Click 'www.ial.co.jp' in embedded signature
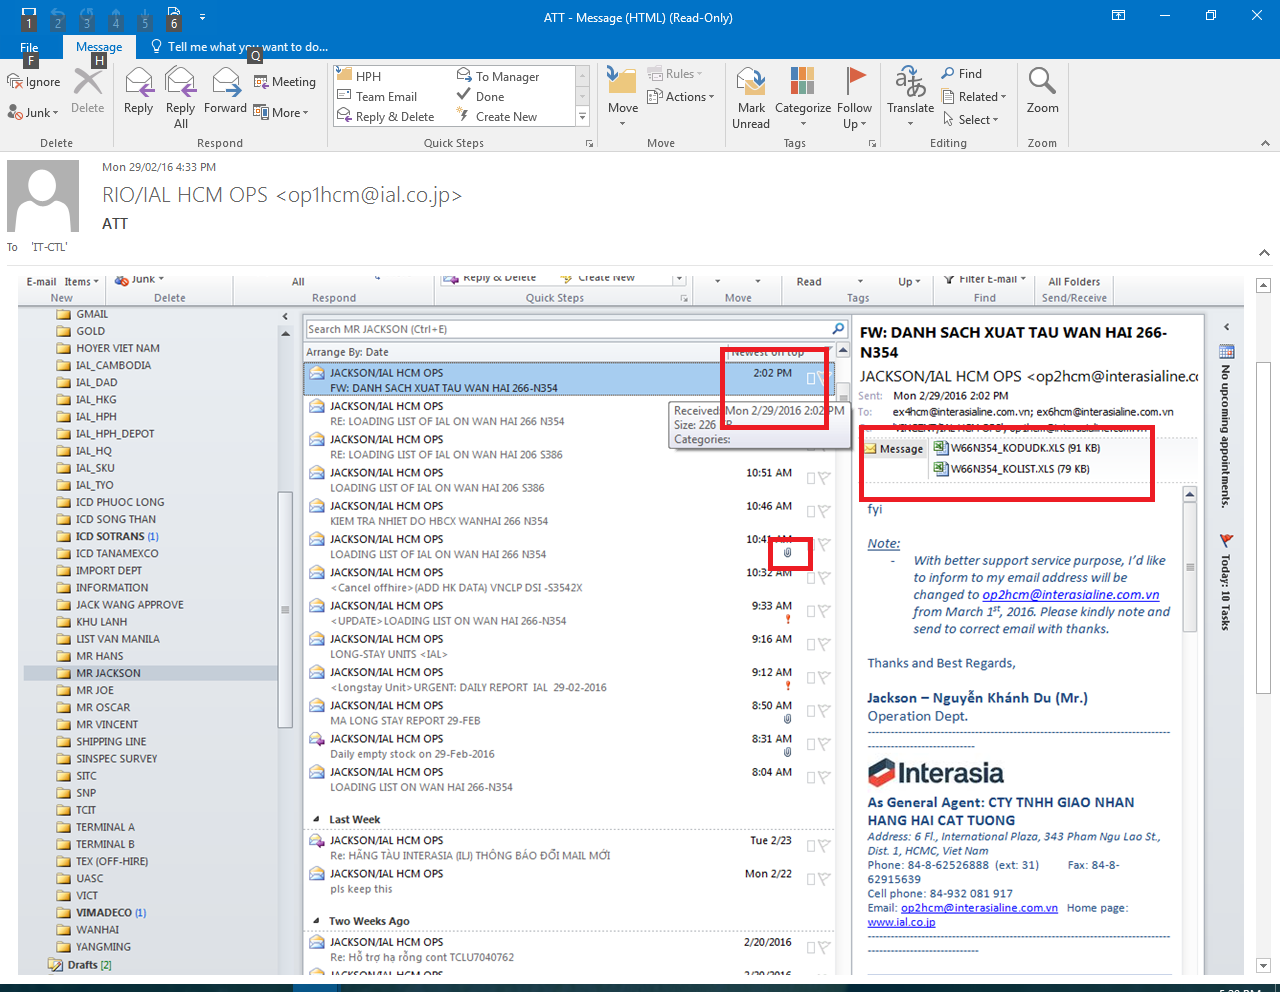The image size is (1280, 992). pos(901,922)
